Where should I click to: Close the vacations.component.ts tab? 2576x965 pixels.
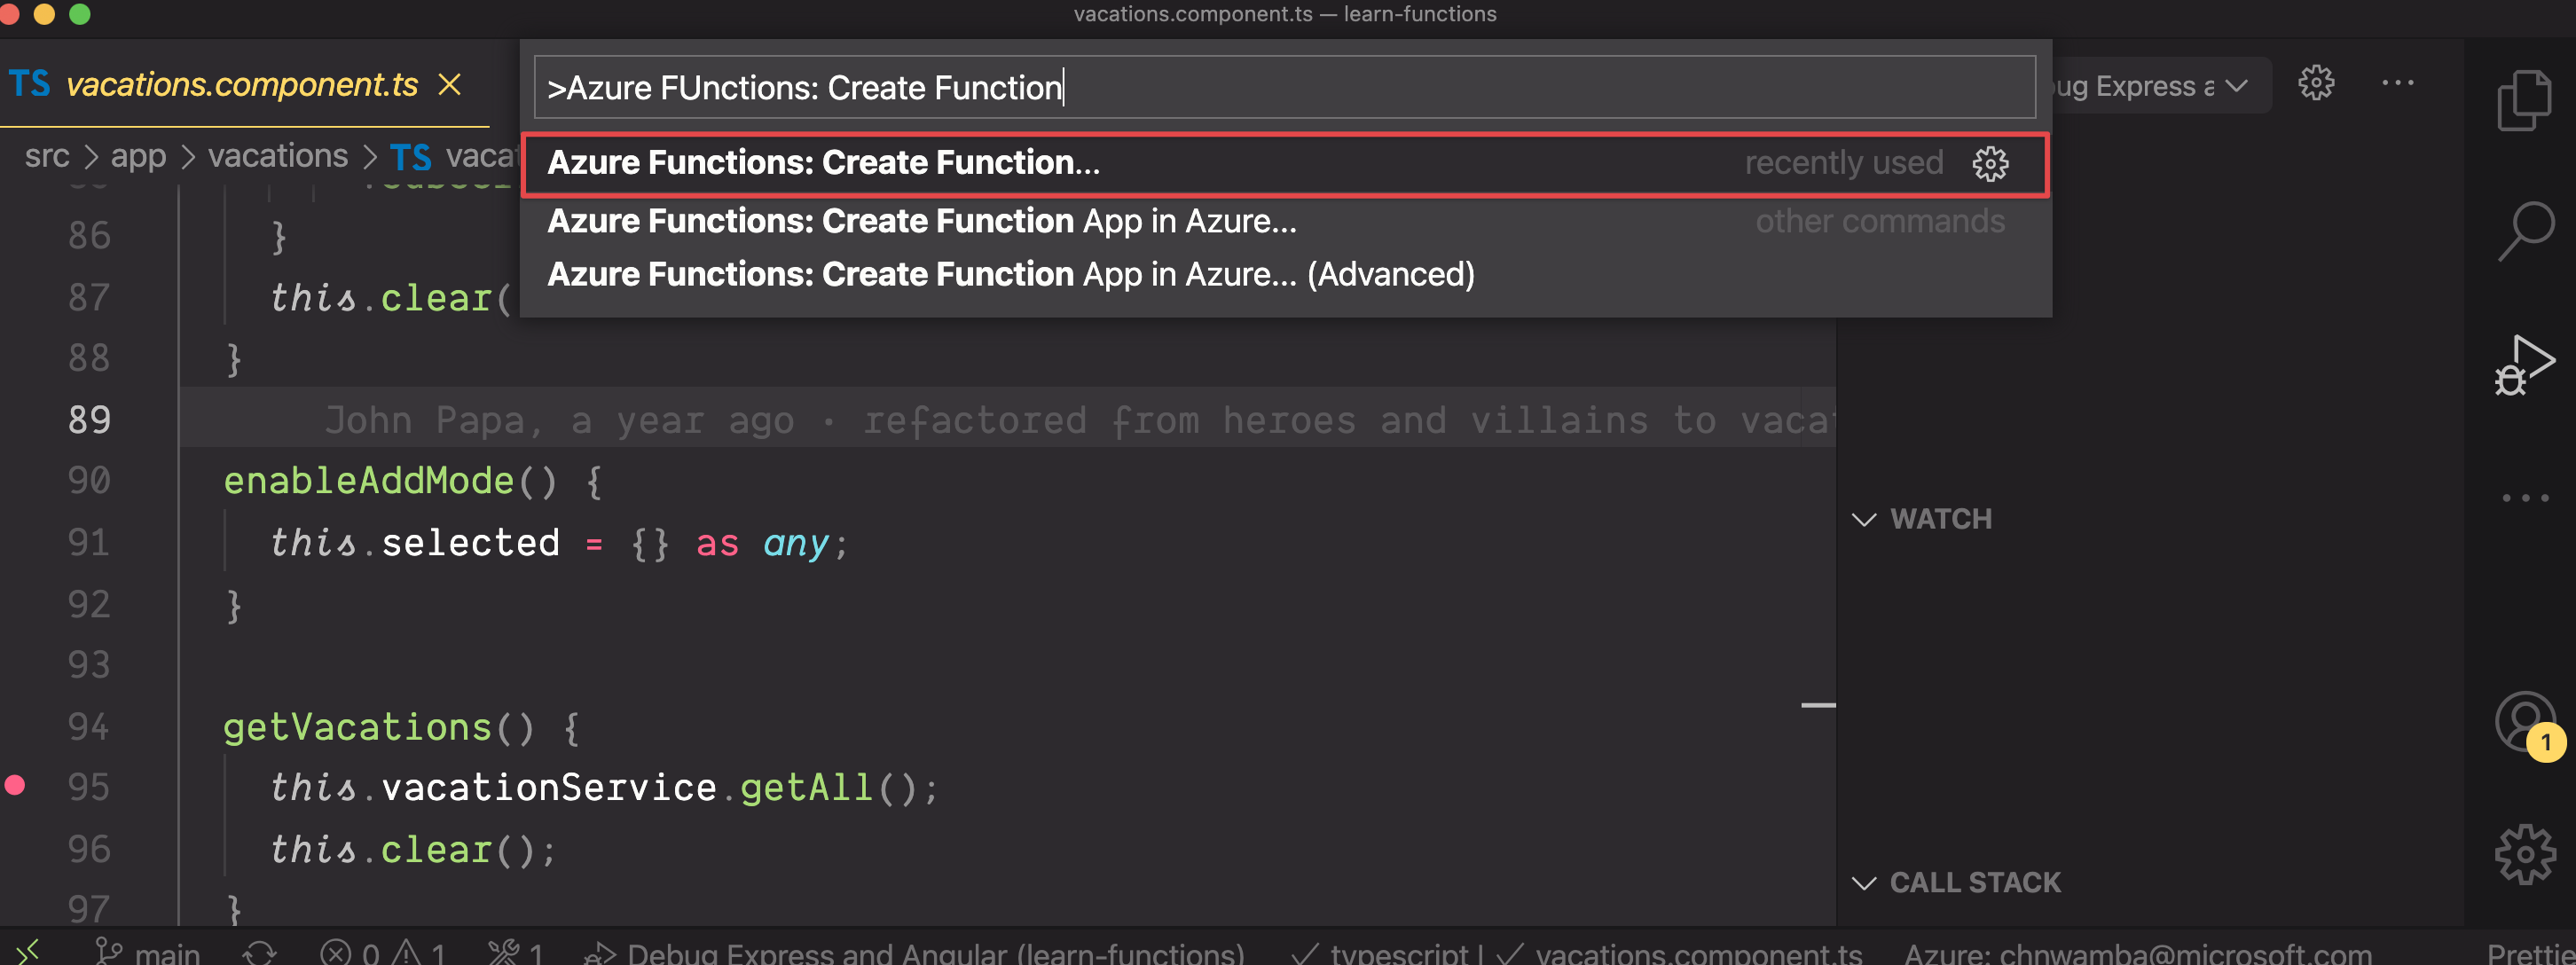tap(450, 85)
